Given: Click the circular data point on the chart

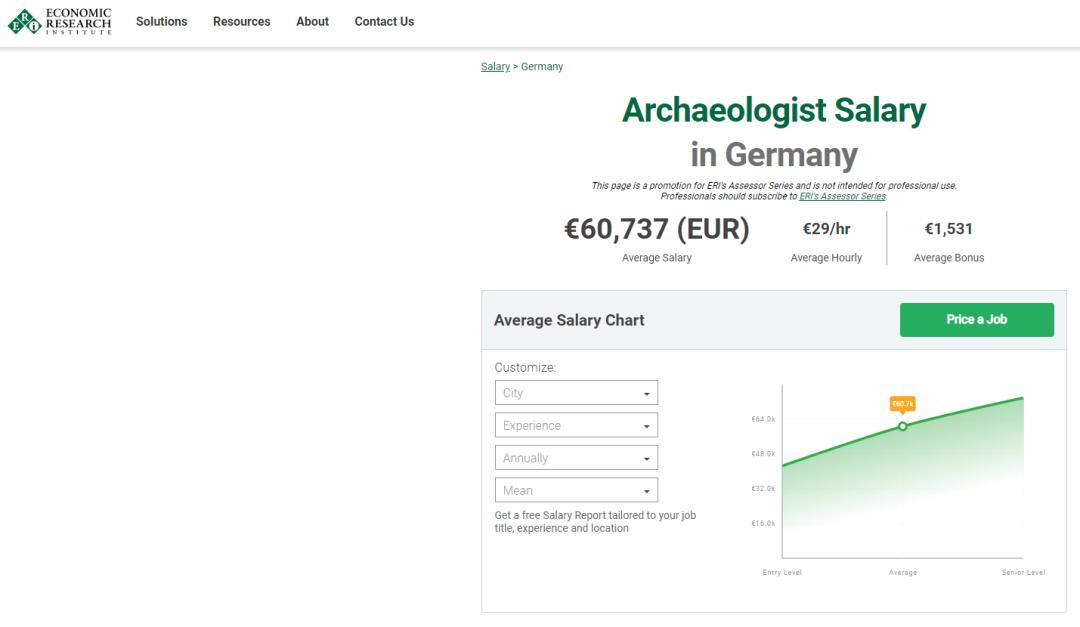Looking at the screenshot, I should (902, 426).
